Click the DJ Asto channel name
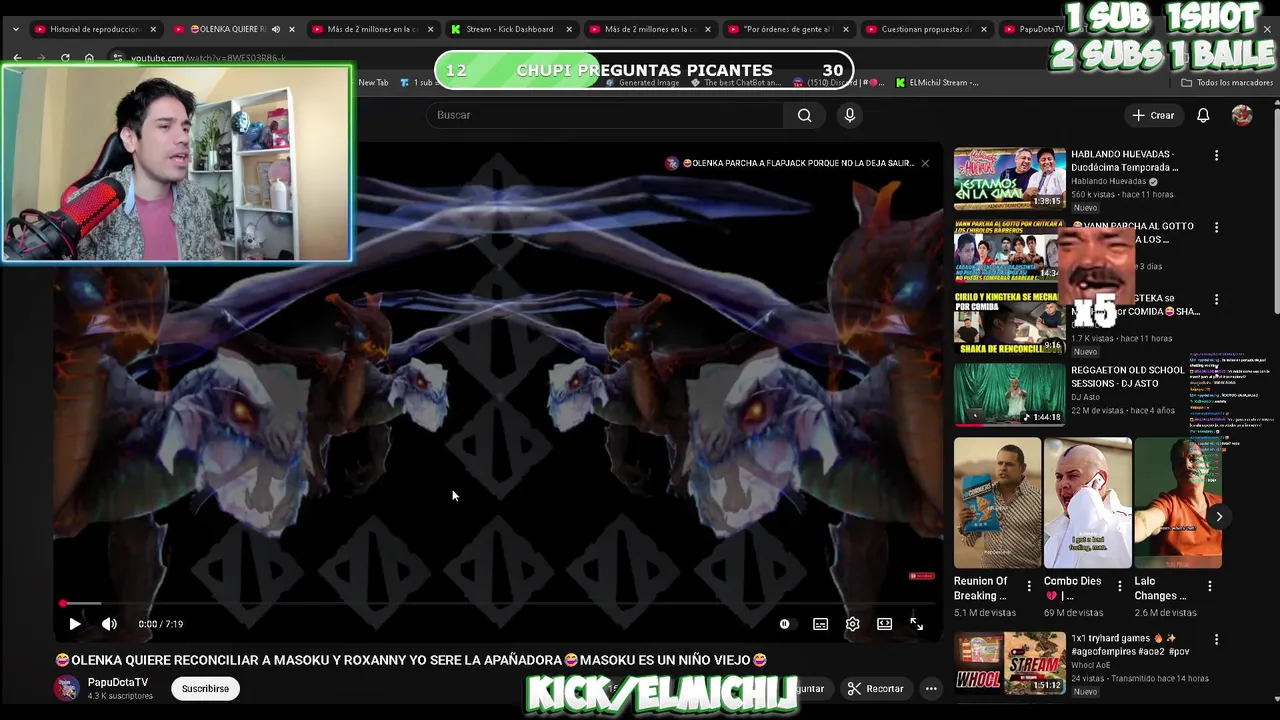 1086,397
